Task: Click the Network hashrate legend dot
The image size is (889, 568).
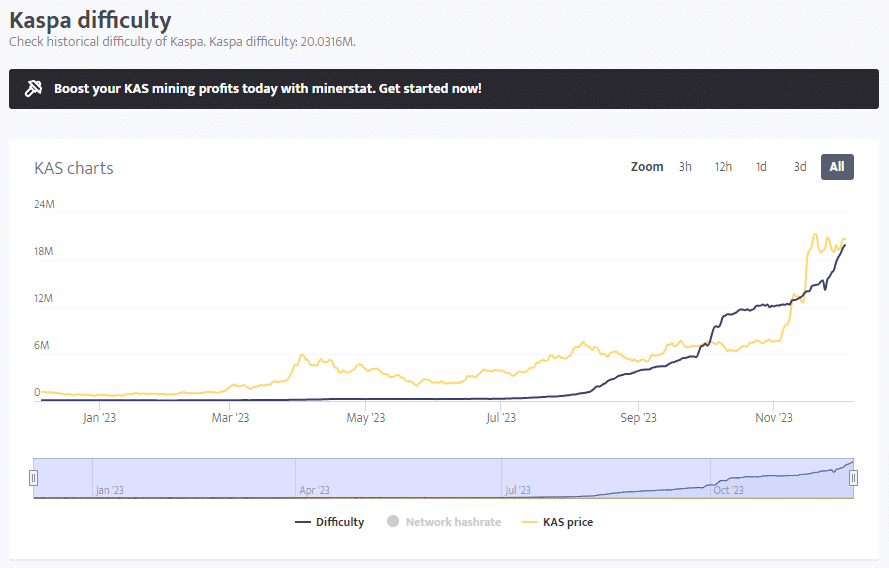Action: pyautogui.click(x=392, y=522)
